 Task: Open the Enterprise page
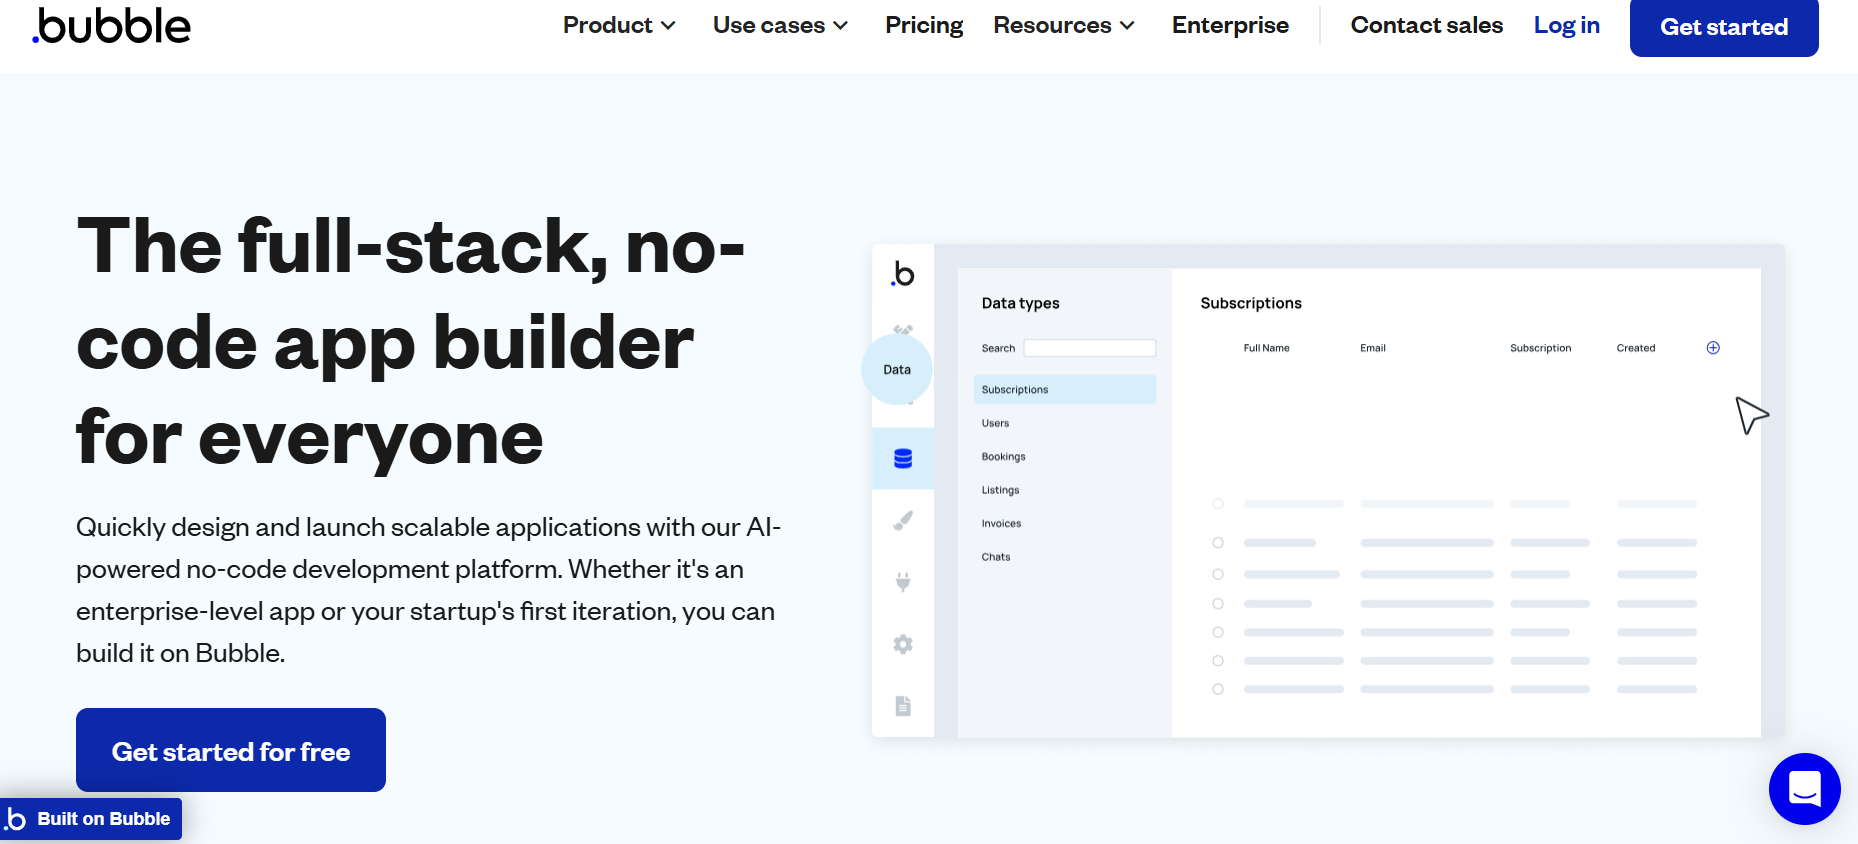[1230, 25]
